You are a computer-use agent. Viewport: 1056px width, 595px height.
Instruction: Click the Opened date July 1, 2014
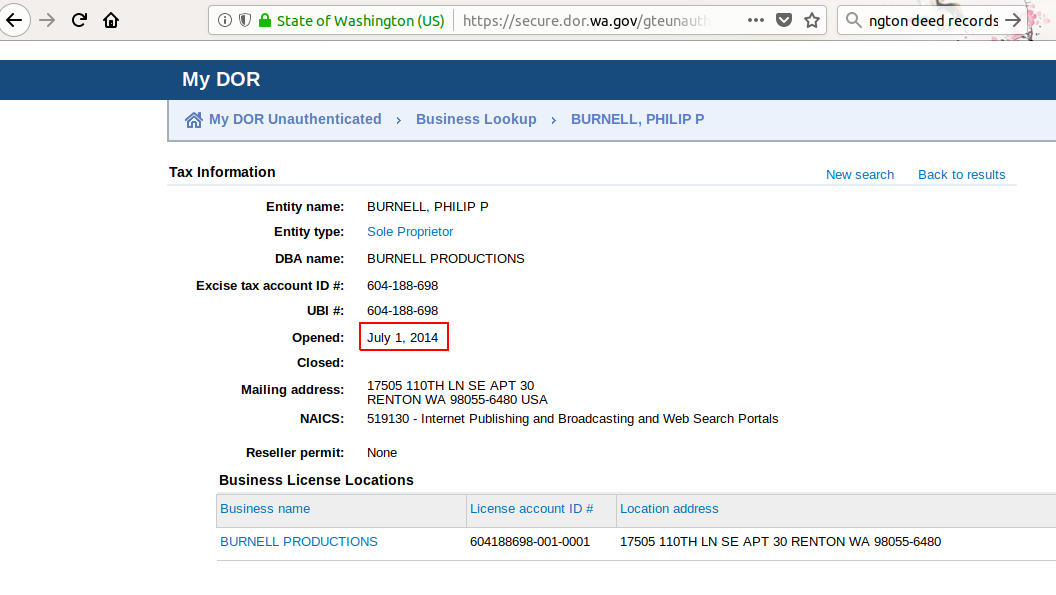coord(403,338)
